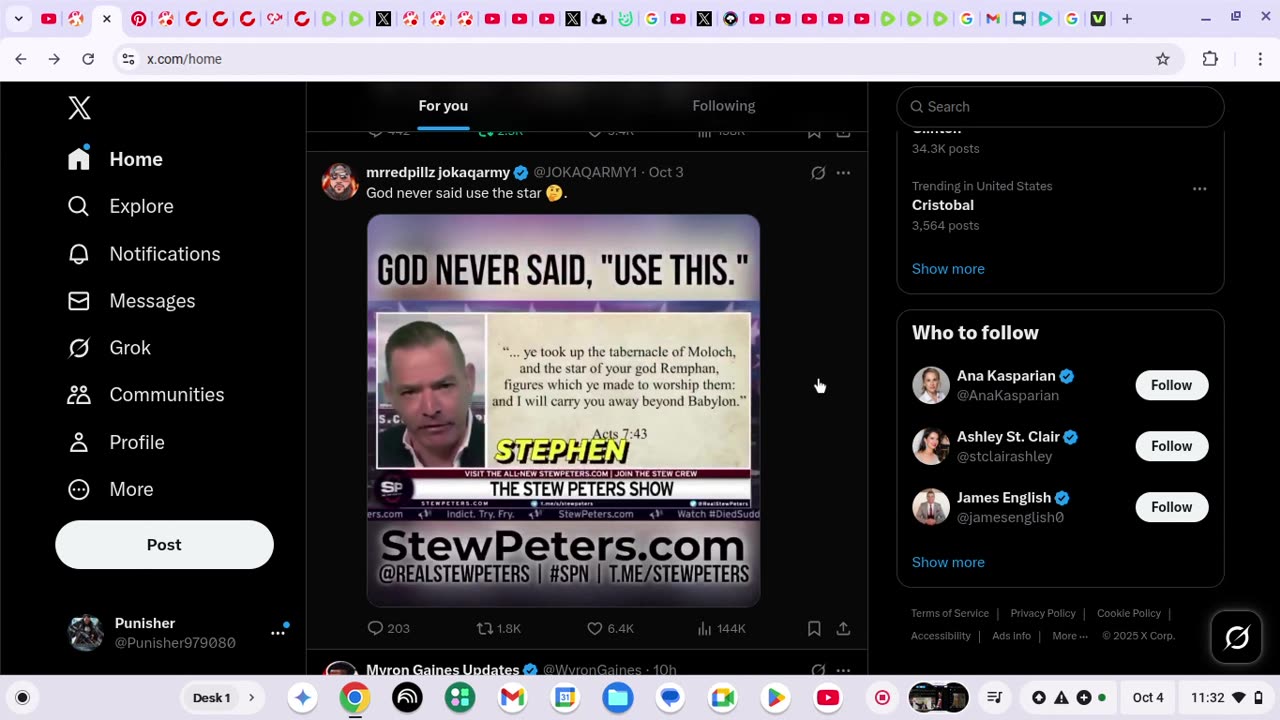The height and width of the screenshot is (720, 1280).
Task: Open James English avatar
Action: pyautogui.click(x=931, y=507)
